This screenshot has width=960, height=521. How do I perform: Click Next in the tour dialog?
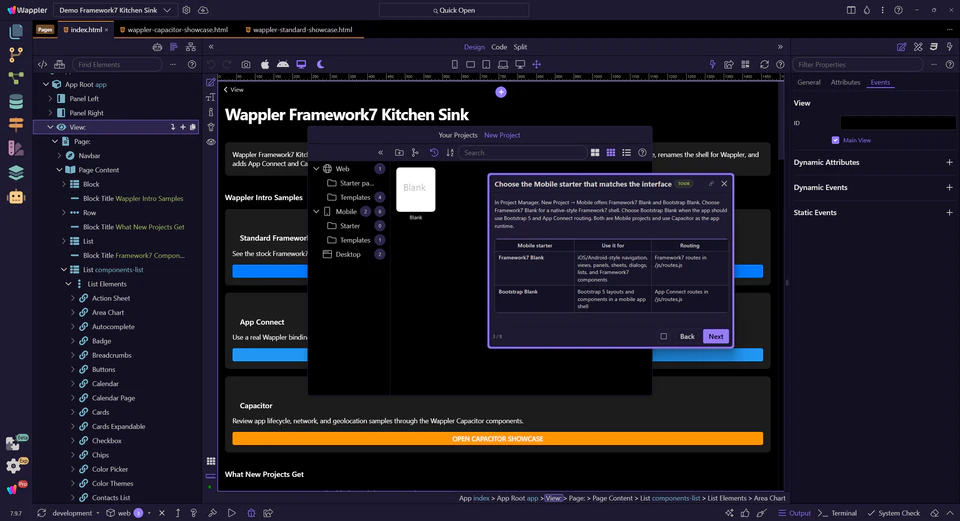[716, 336]
